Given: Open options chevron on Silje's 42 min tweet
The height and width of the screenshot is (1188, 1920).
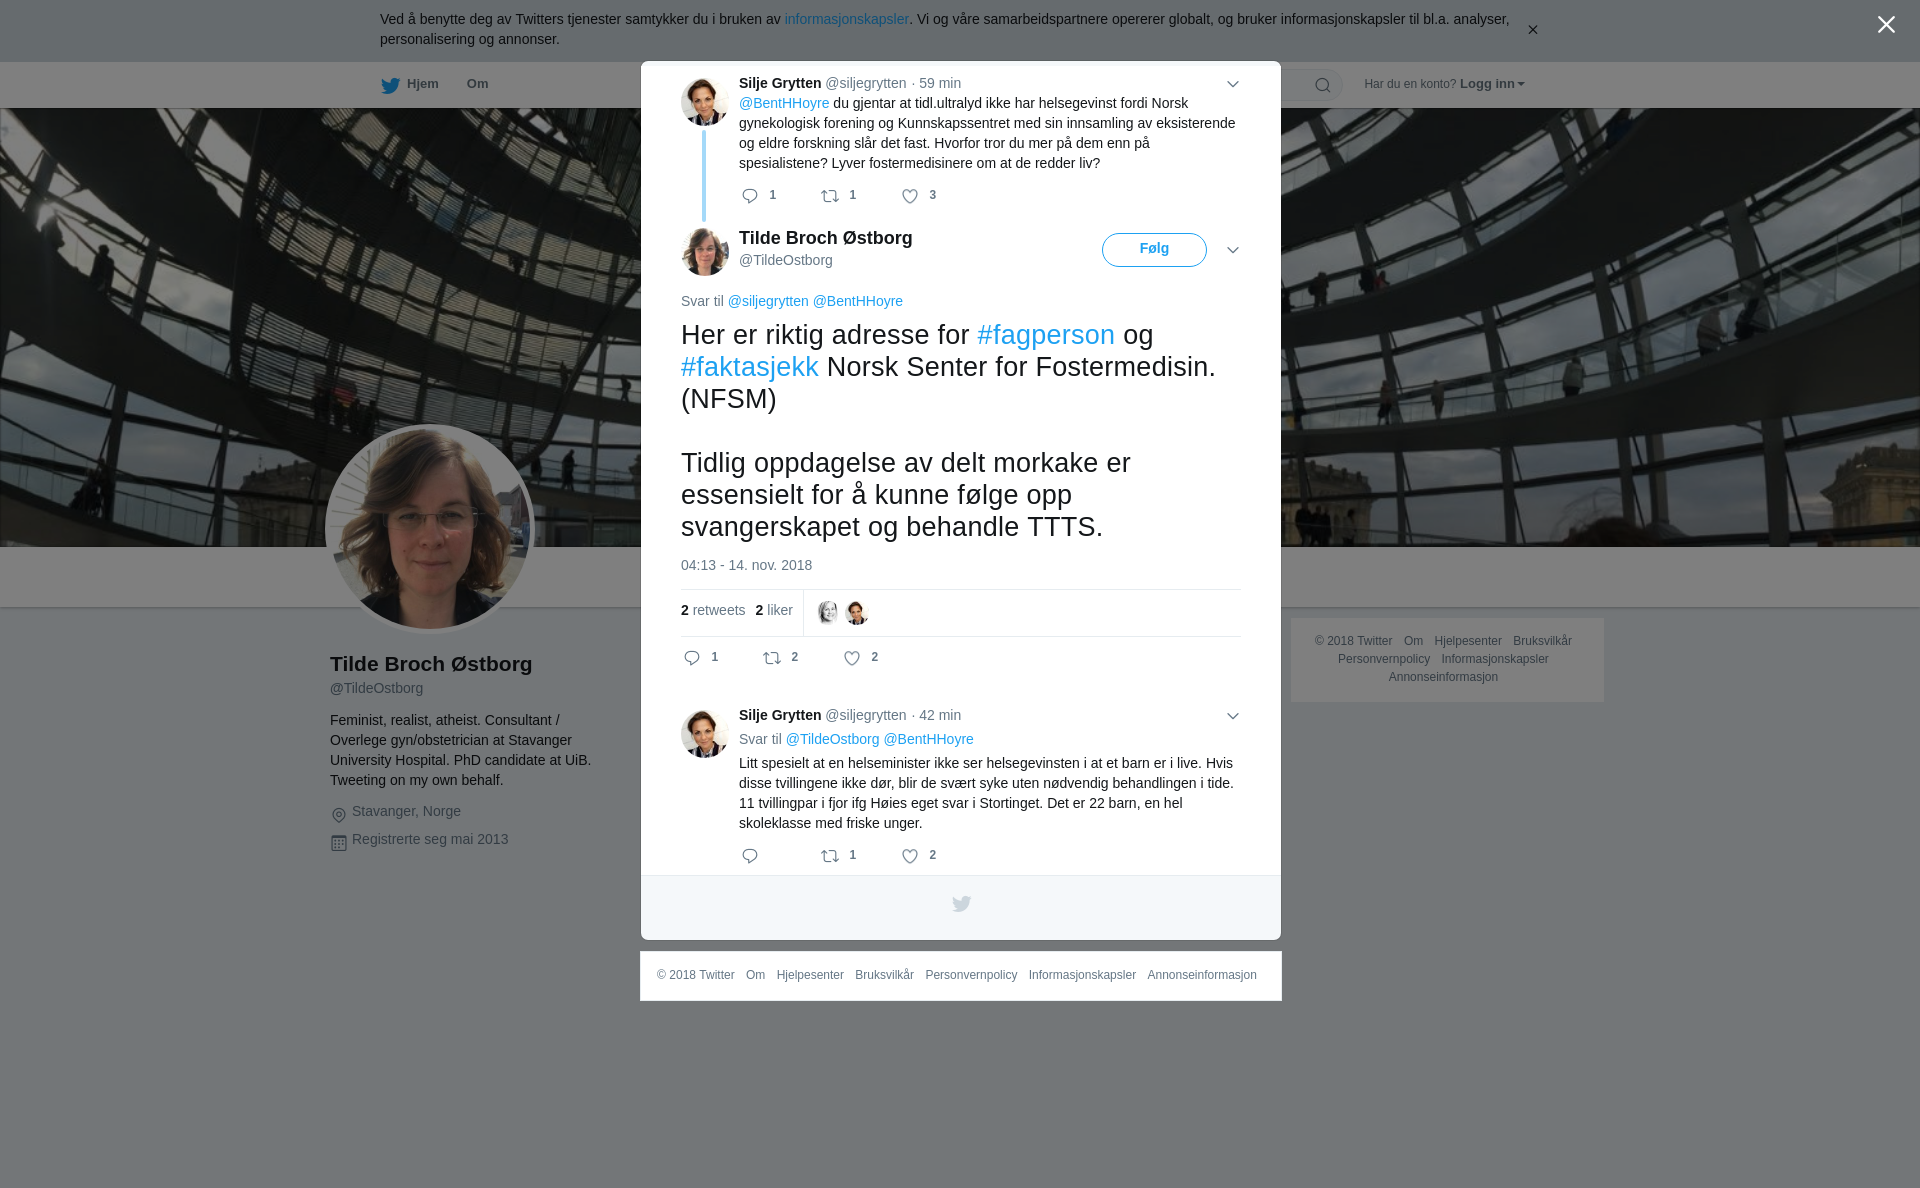Looking at the screenshot, I should tap(1233, 716).
